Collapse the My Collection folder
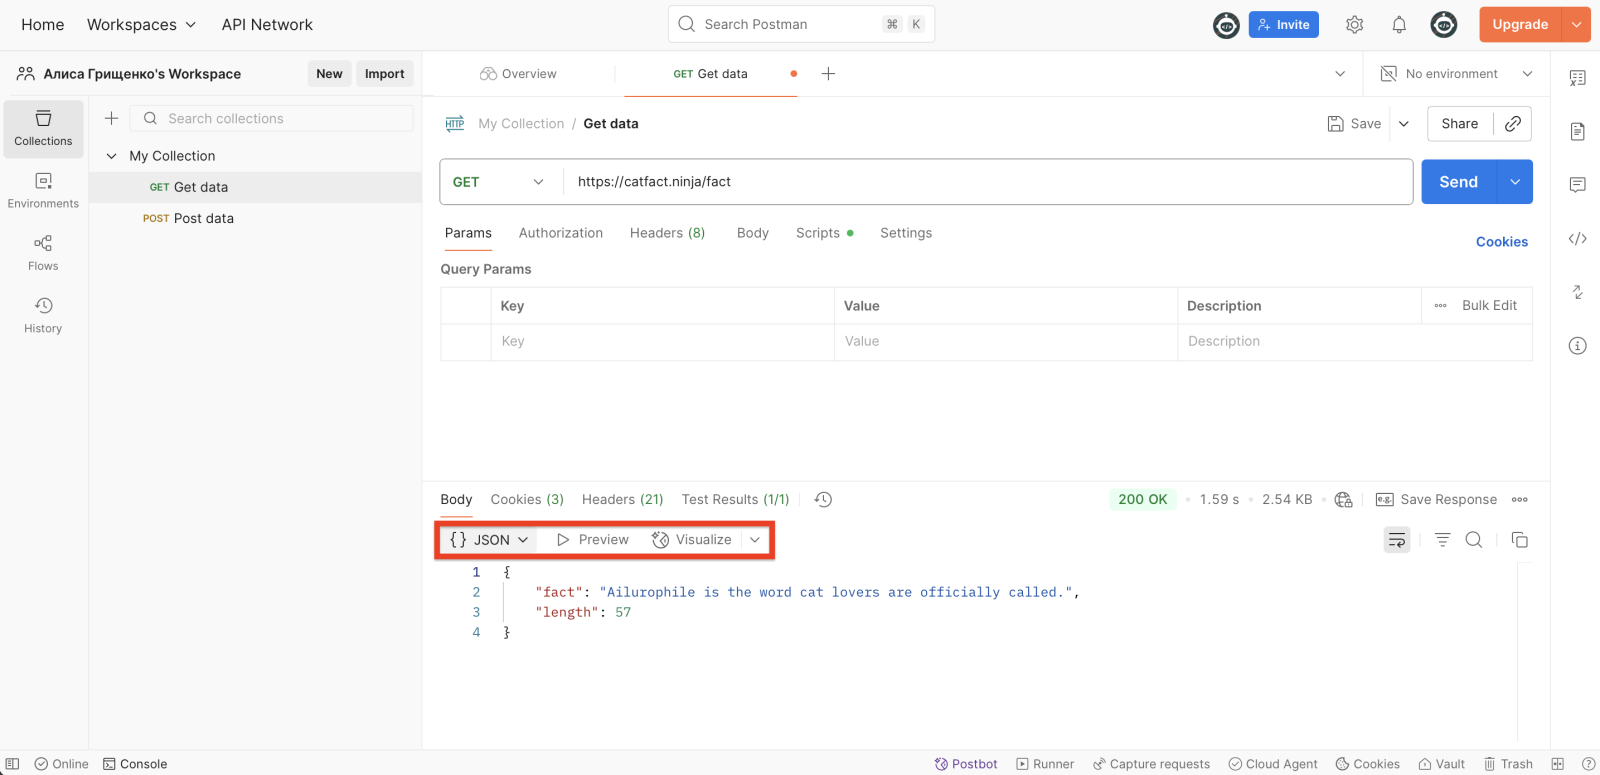 click(x=112, y=156)
